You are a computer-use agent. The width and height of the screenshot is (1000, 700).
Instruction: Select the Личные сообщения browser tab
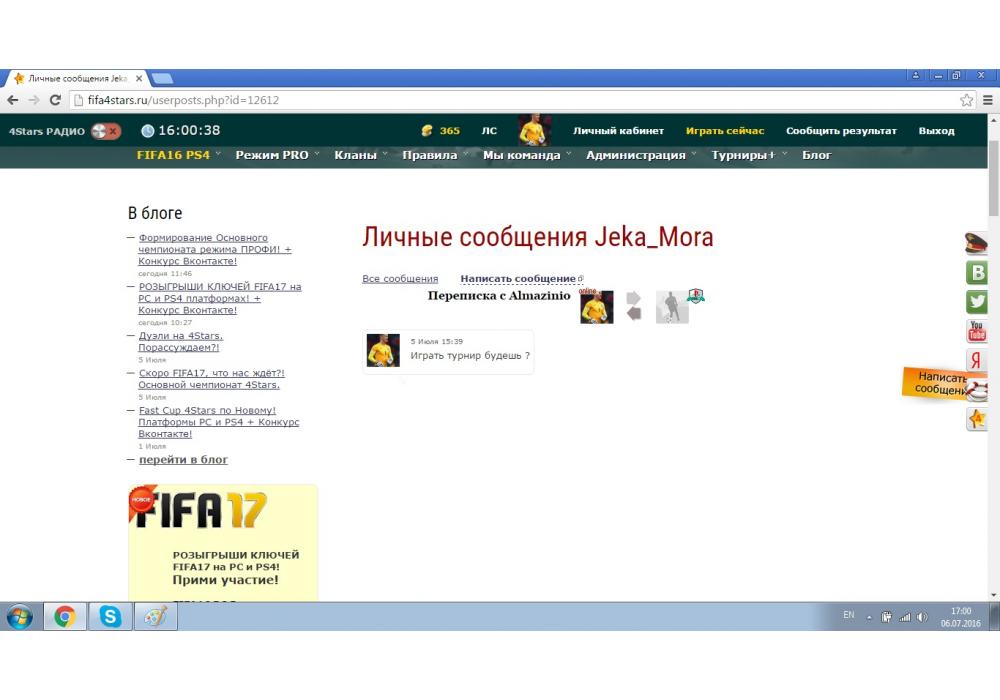click(75, 78)
